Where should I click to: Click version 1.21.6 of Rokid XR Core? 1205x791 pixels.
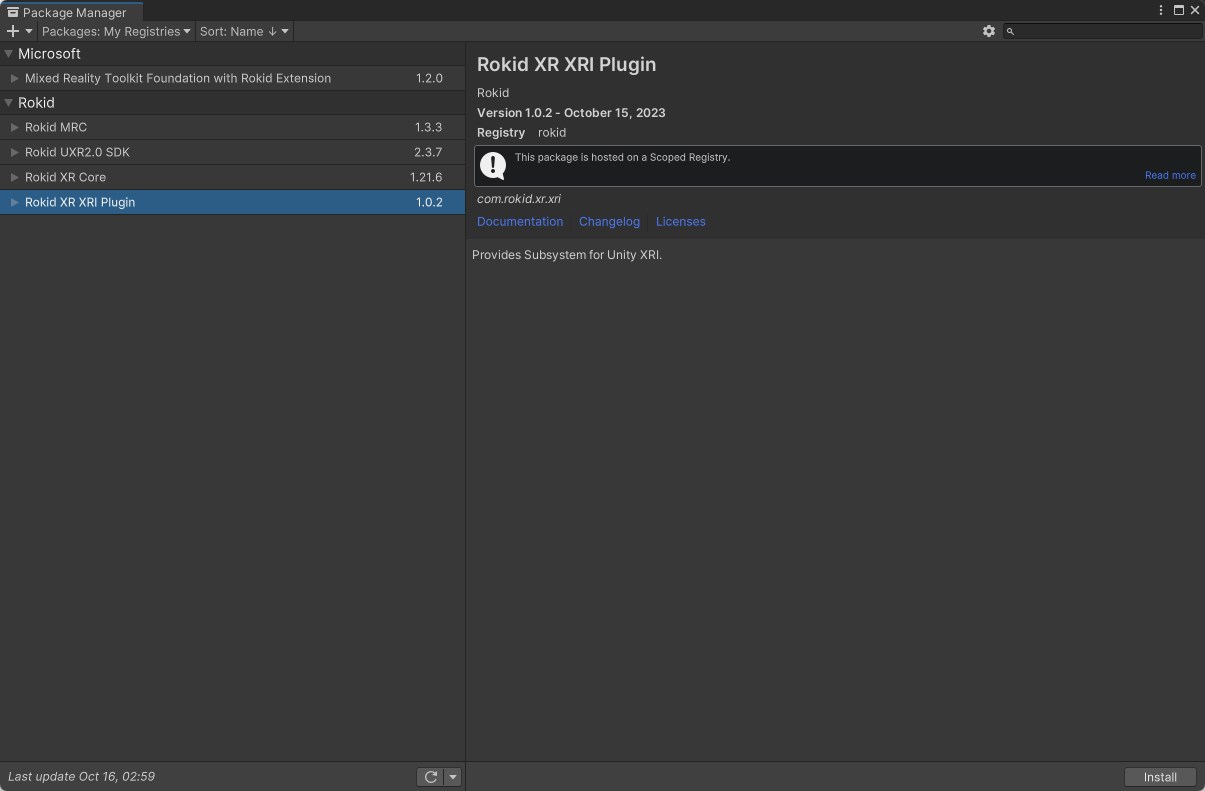point(426,177)
